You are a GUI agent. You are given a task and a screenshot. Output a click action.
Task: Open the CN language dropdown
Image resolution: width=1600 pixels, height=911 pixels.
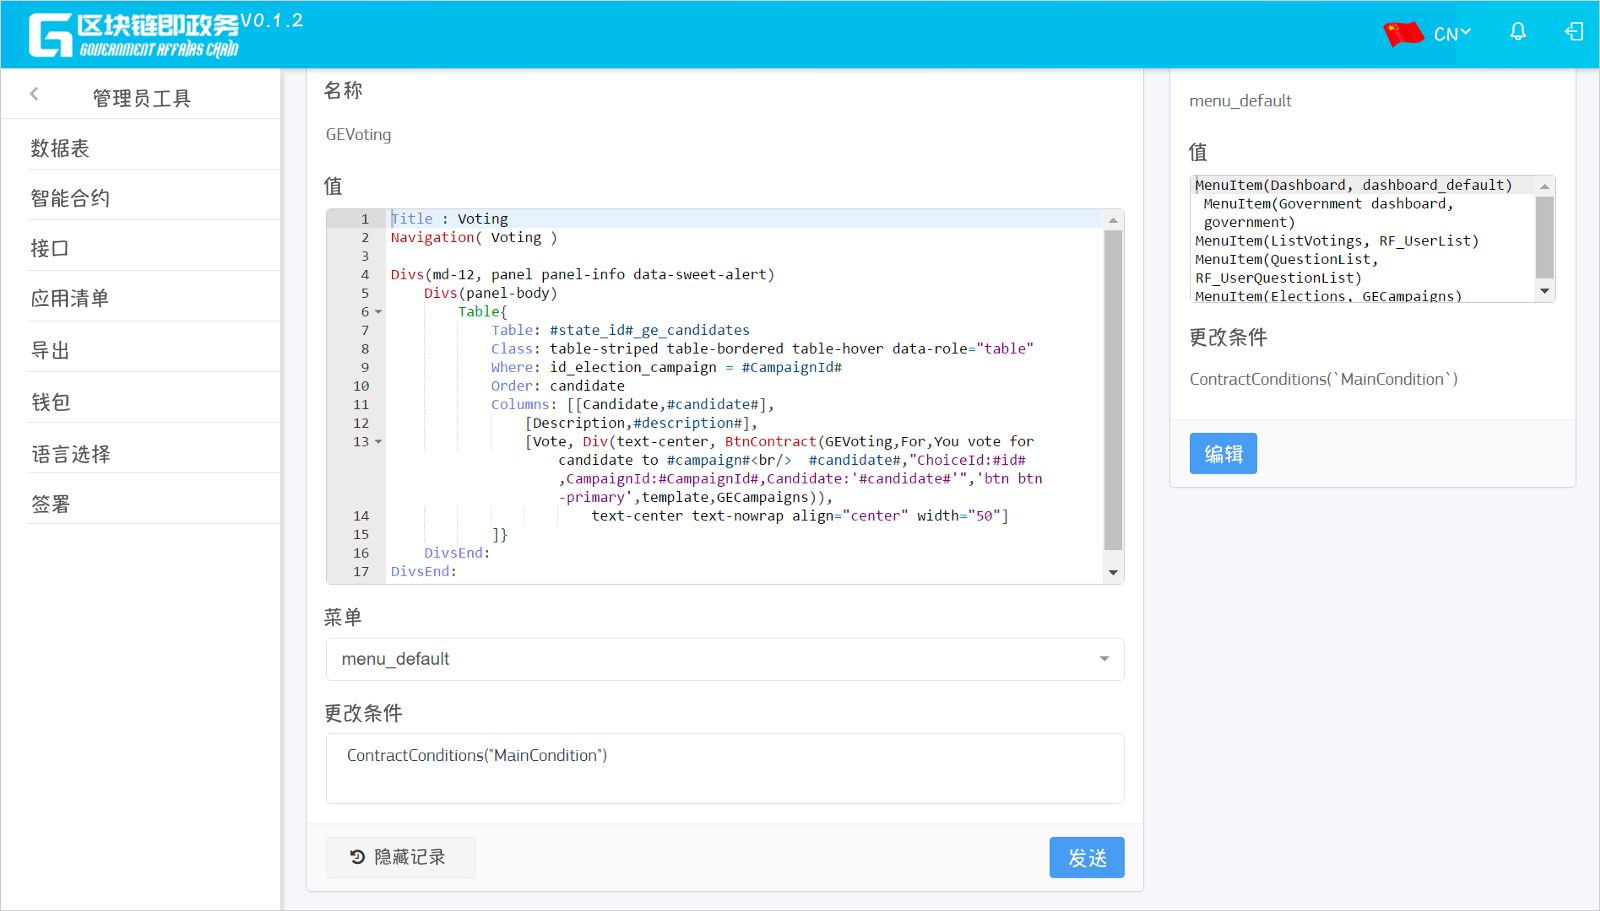[1452, 34]
